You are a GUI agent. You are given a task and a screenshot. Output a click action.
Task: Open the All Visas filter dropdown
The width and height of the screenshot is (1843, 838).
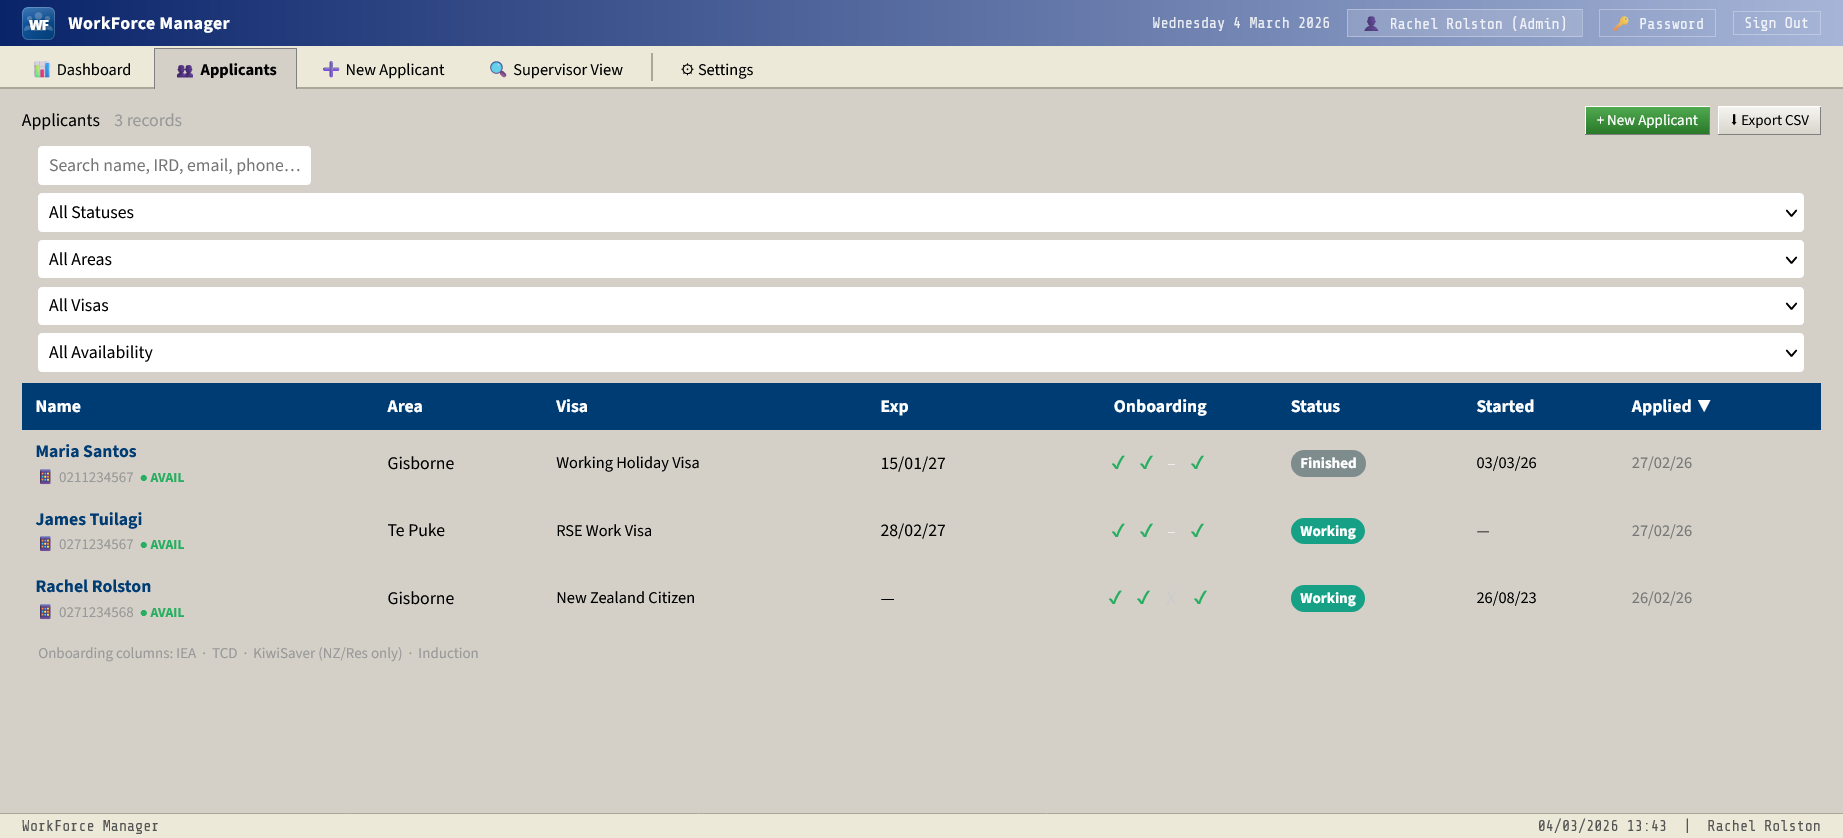coord(920,306)
